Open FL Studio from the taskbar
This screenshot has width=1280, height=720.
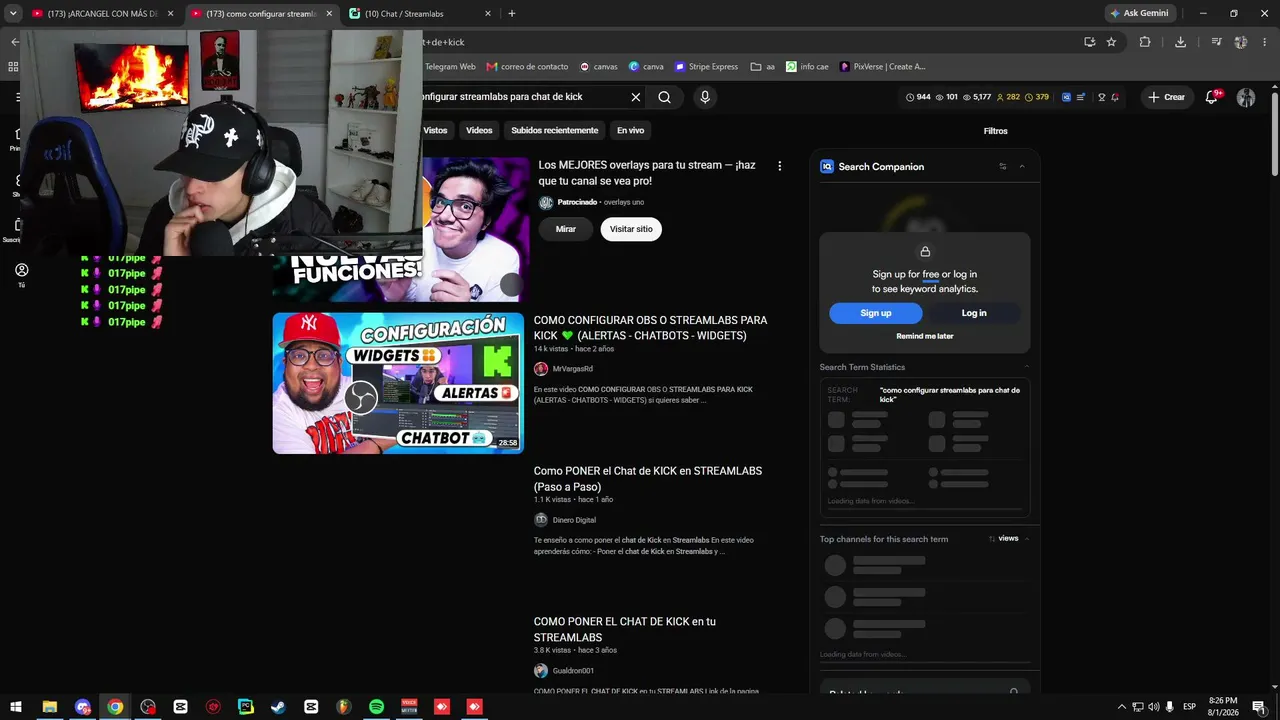[x=343, y=707]
